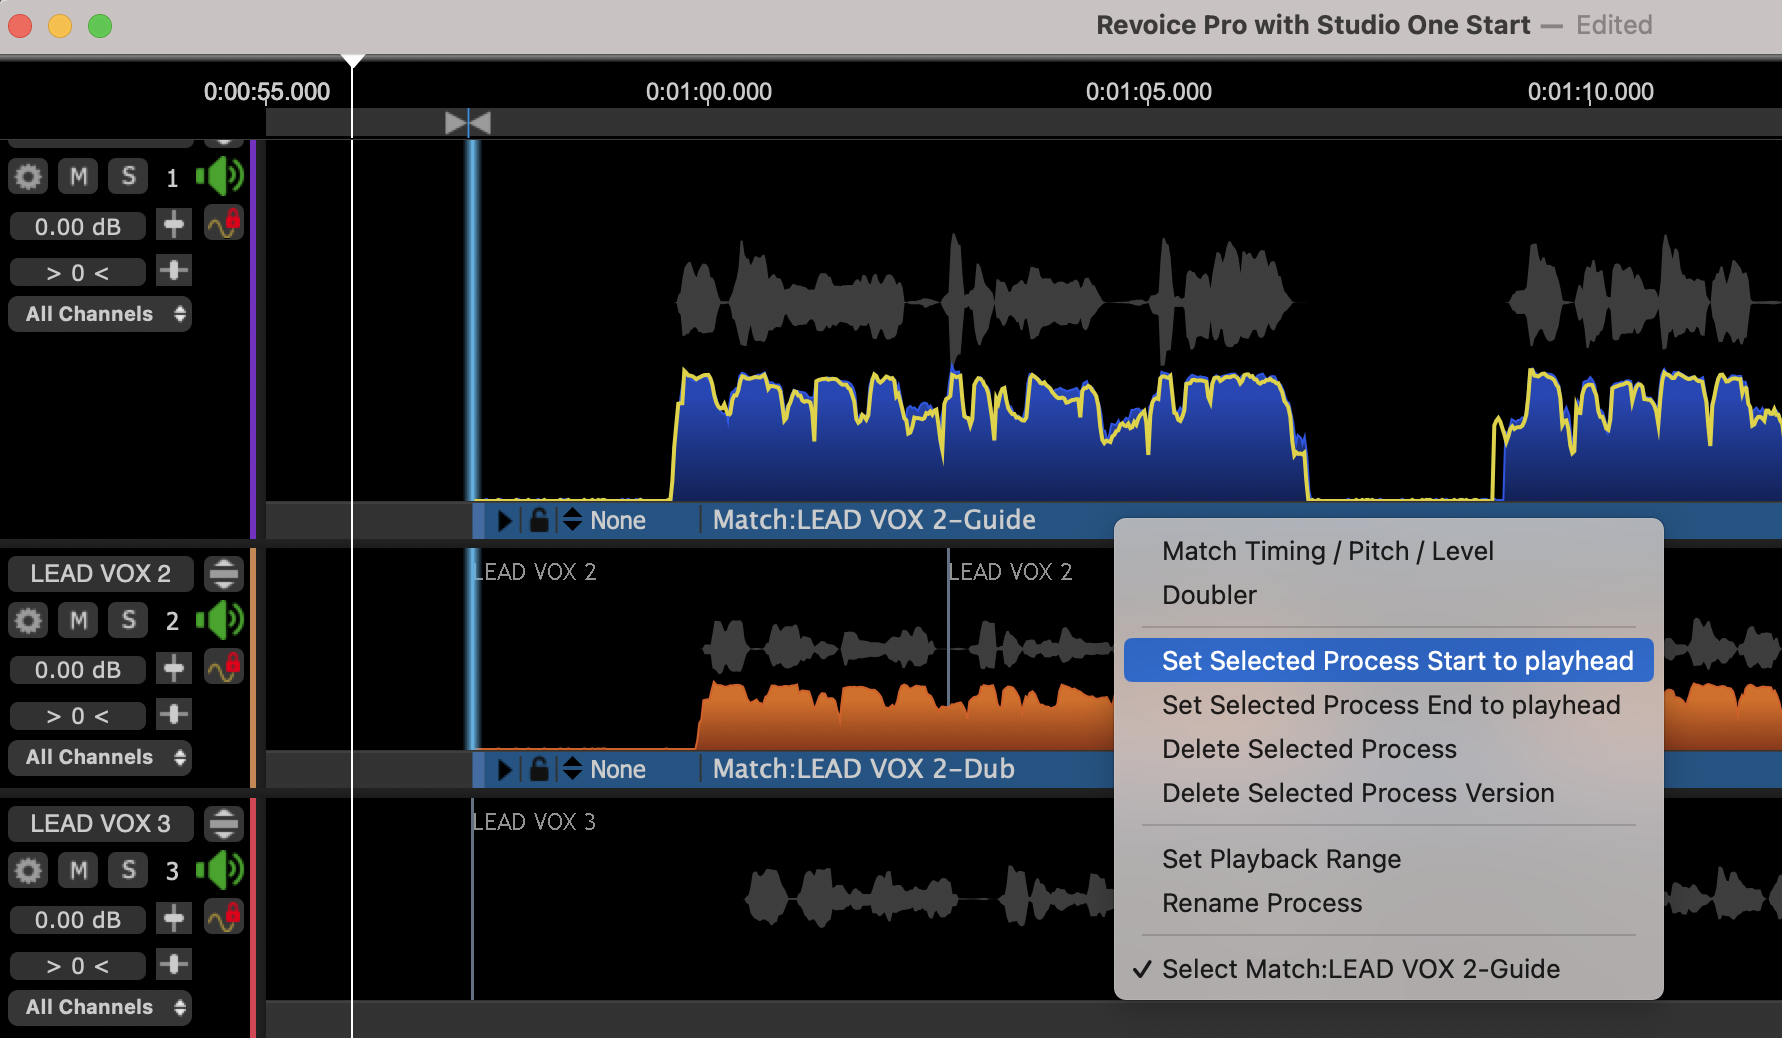Click the plus icon beside track 3 pan

click(x=174, y=965)
